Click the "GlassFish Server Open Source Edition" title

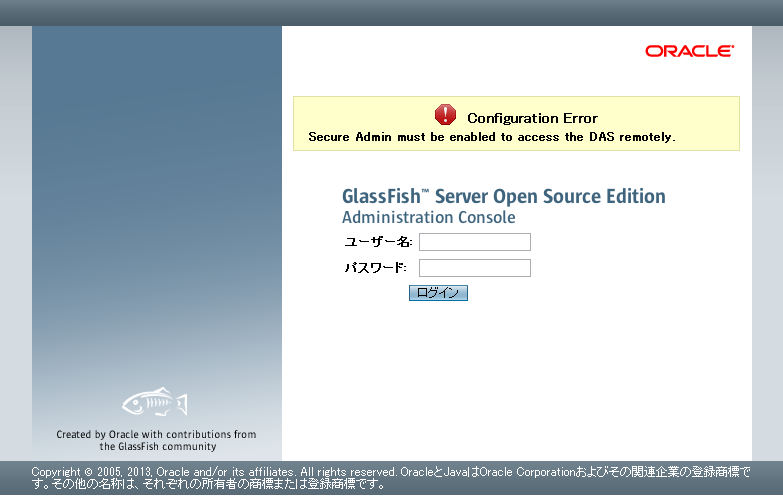[x=503, y=196]
